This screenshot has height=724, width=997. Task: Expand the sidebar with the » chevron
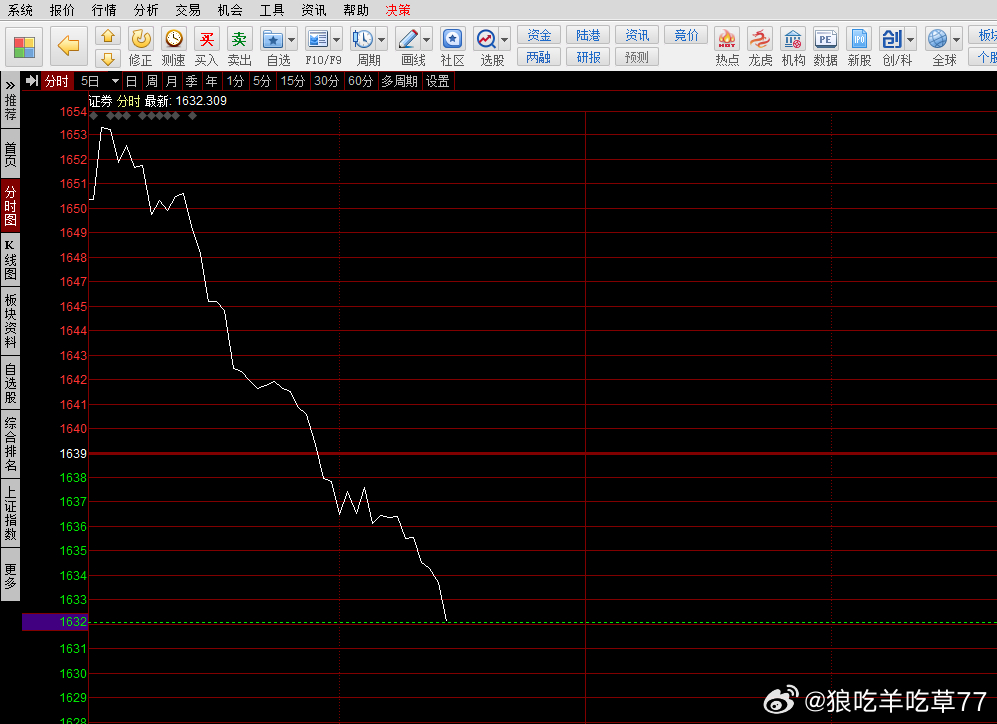point(10,85)
